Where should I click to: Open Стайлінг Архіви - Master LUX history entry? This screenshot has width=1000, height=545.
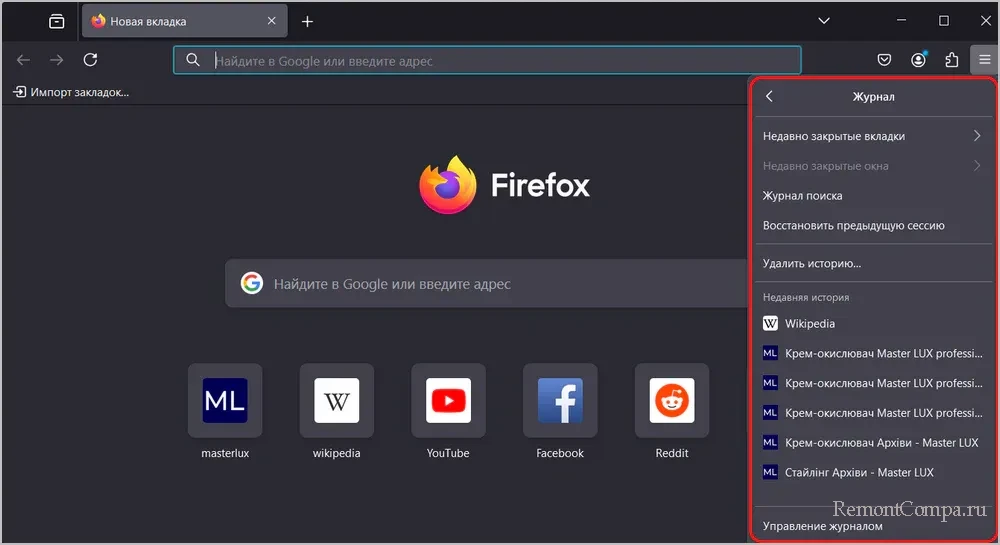point(872,473)
